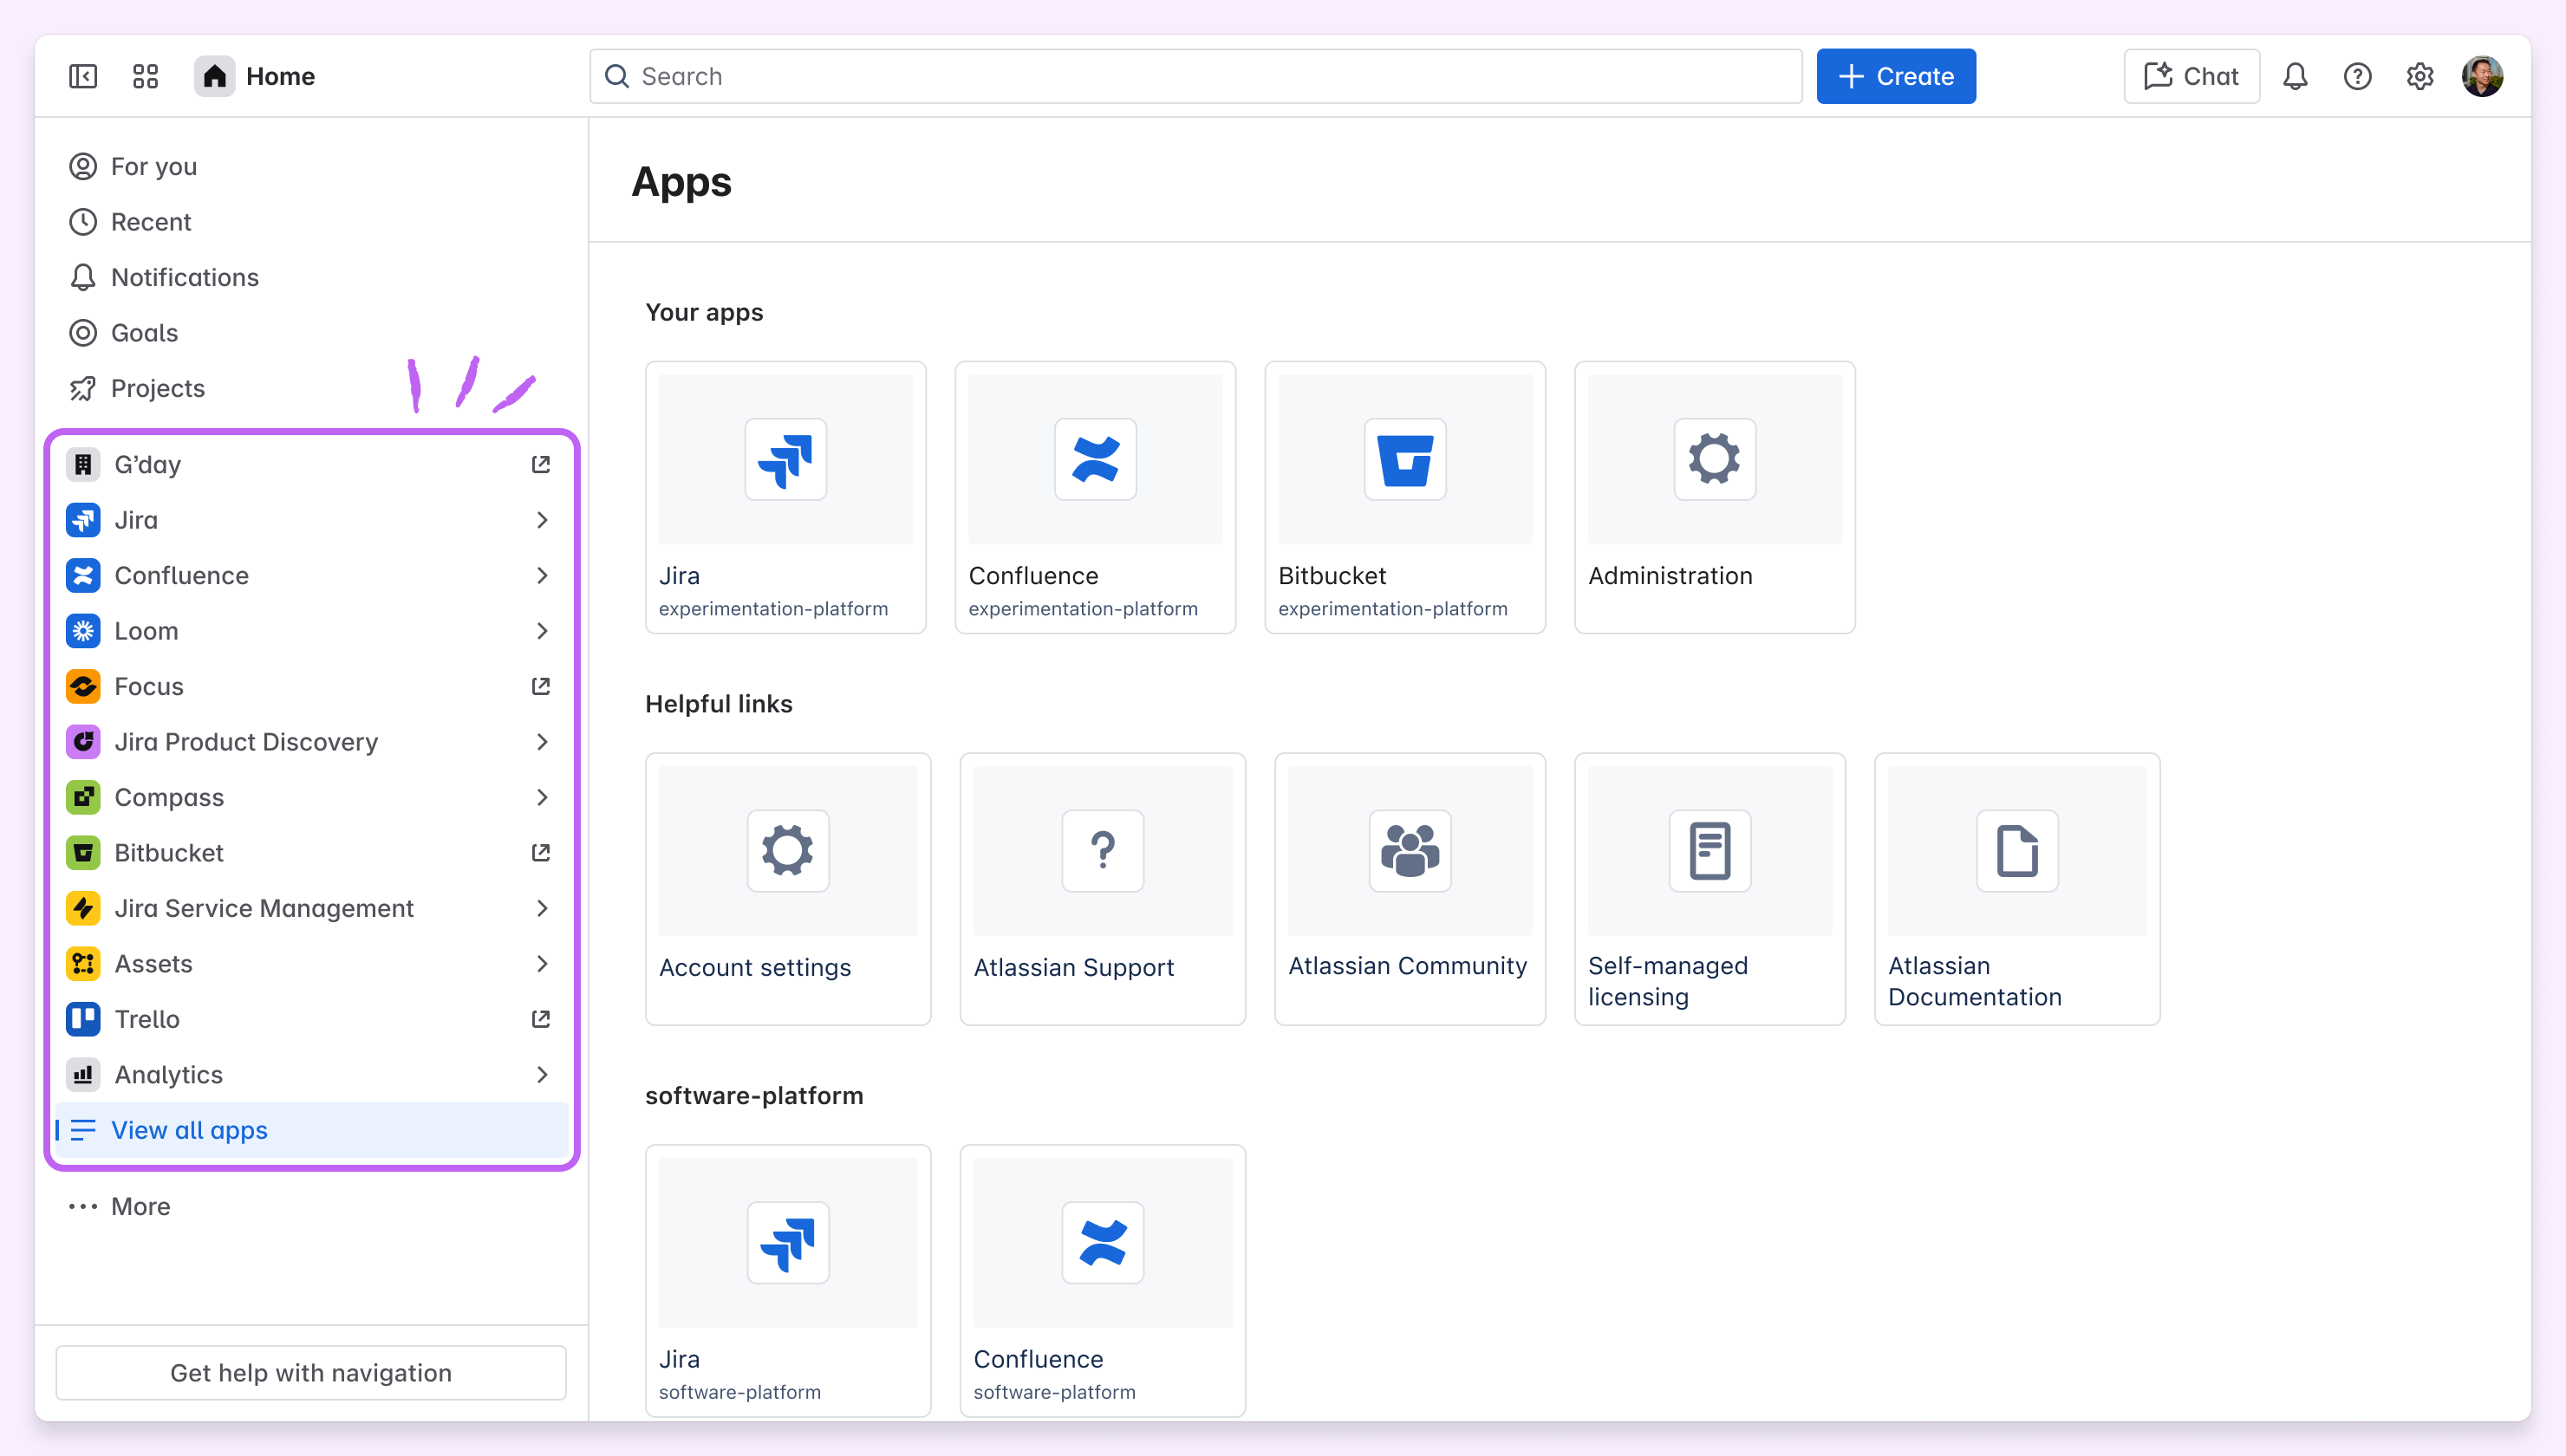Go to For you in sidebar
Viewport: 2566px width, 1456px height.
(153, 166)
